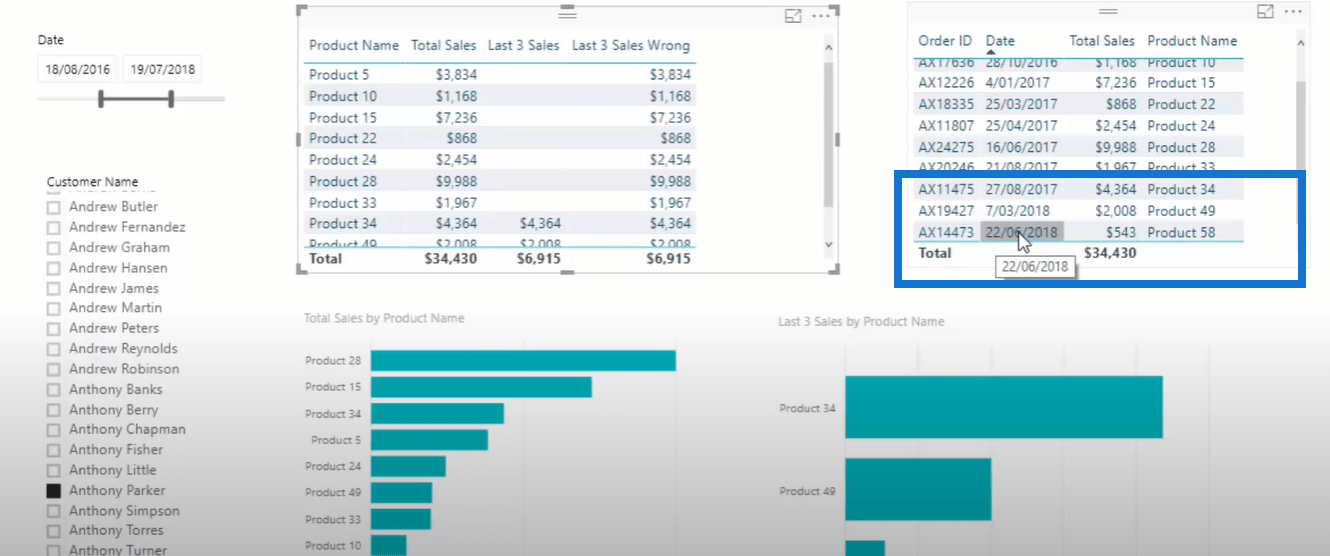The width and height of the screenshot is (1330, 556).
Task: Enable the Andrew Martin checkbox
Action: point(53,308)
